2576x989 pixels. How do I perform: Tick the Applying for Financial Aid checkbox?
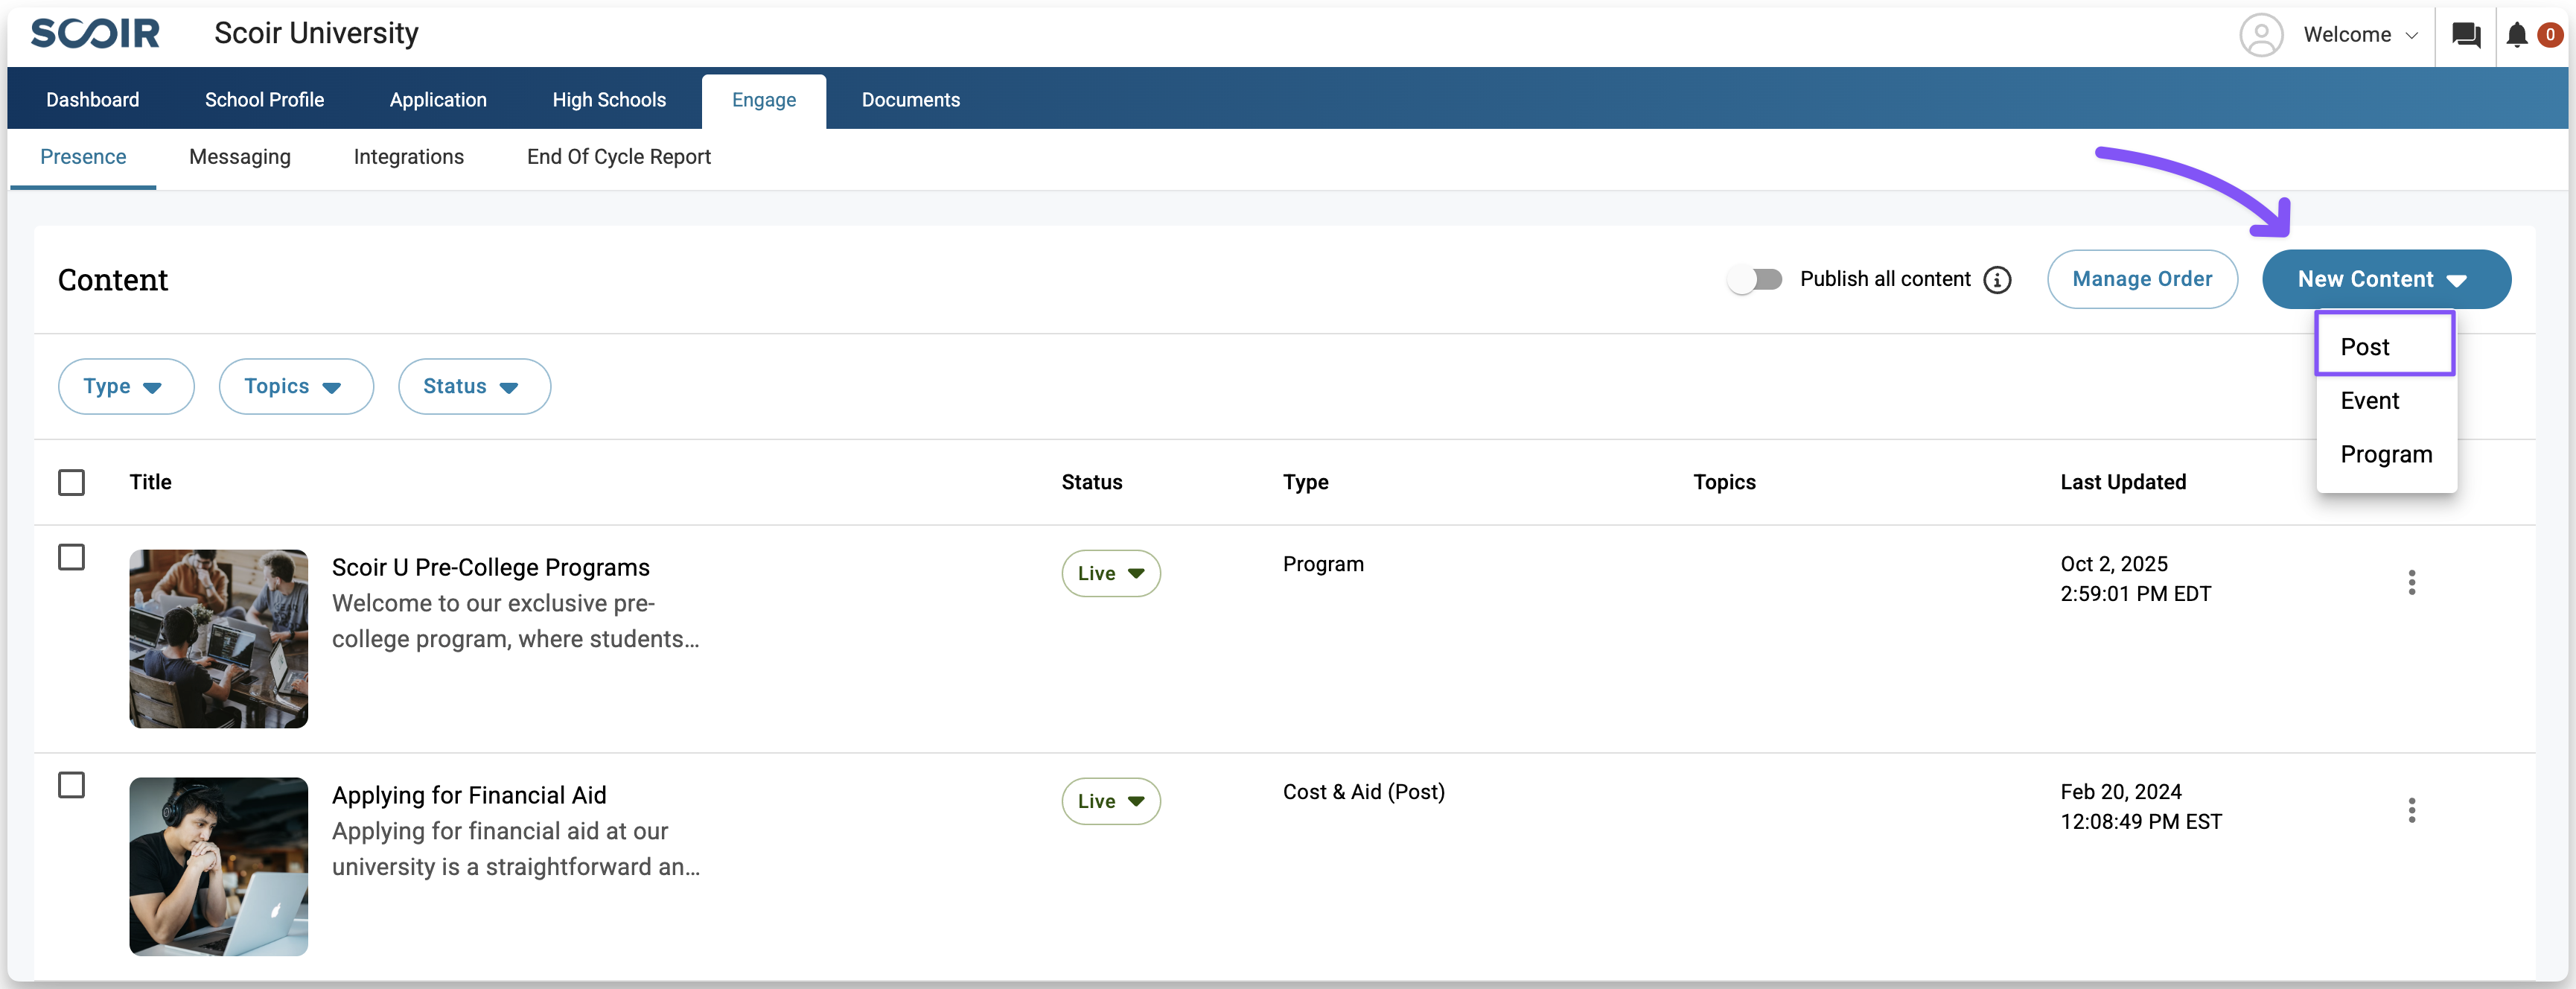[71, 785]
